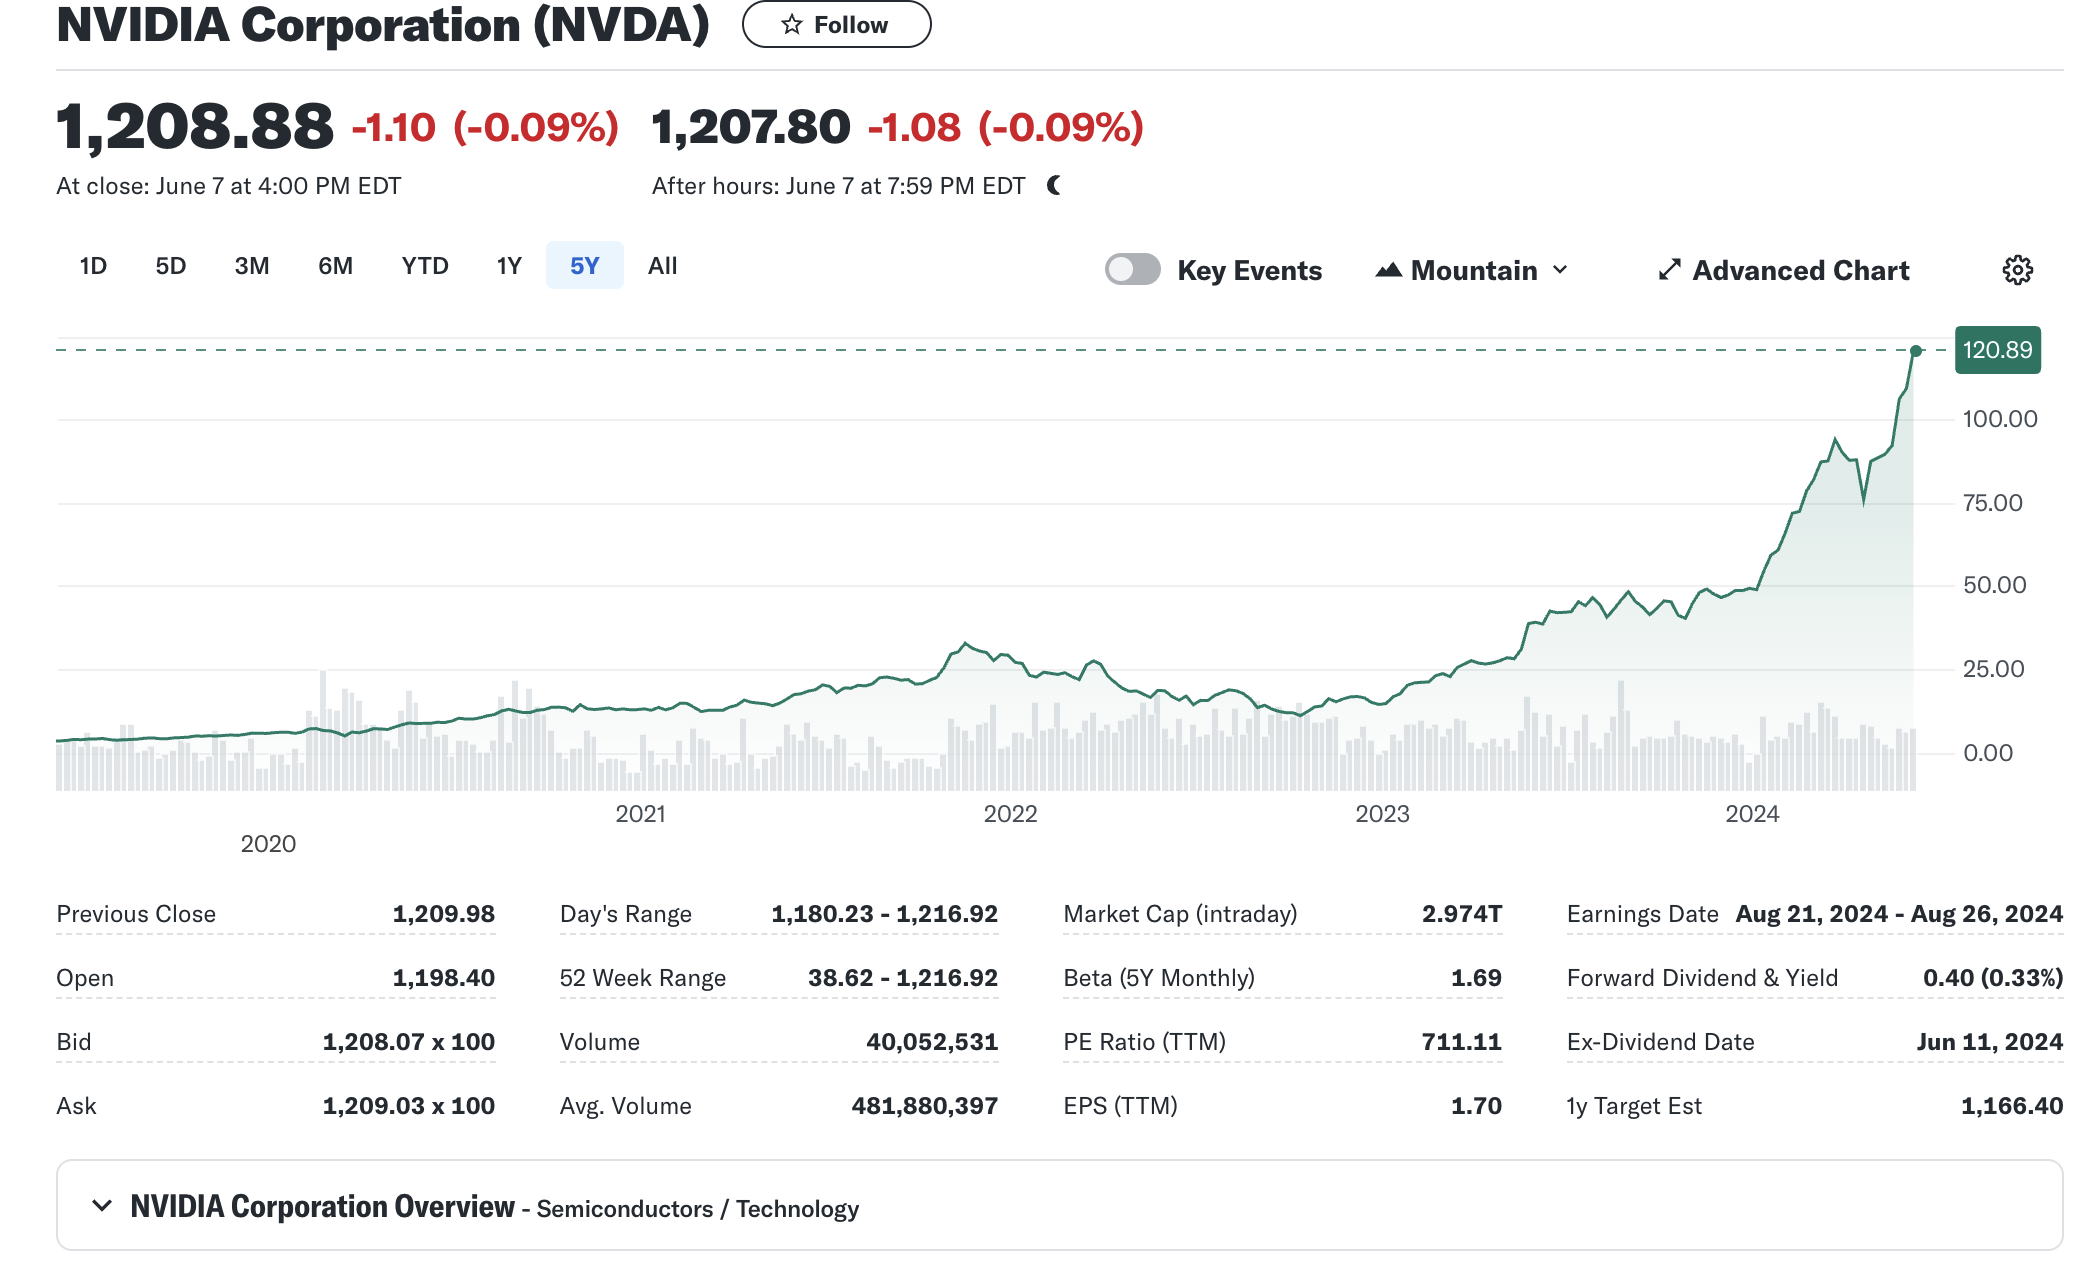Click the After hours timestamp text

point(838,186)
